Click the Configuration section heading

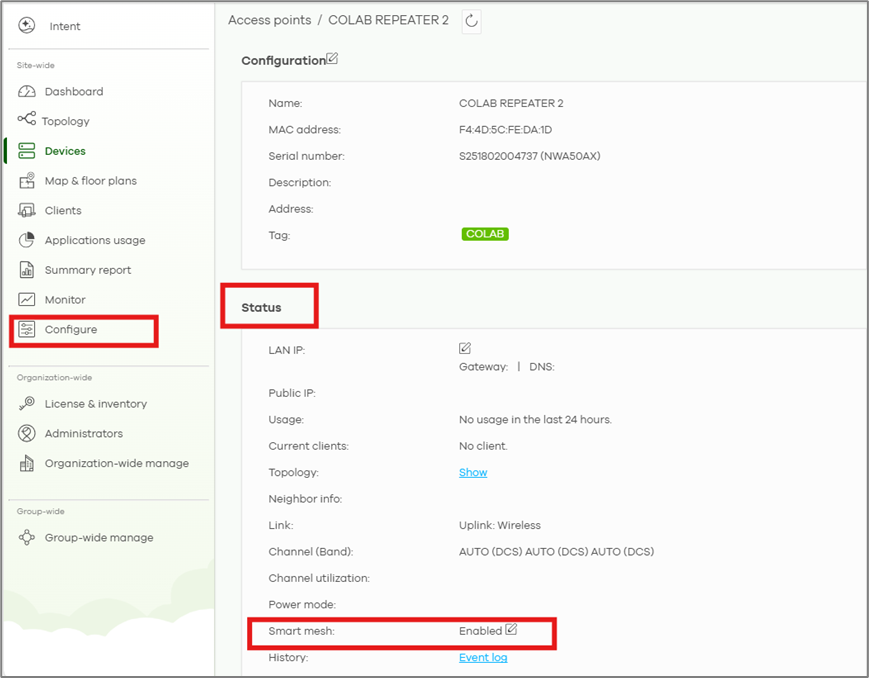[283, 60]
